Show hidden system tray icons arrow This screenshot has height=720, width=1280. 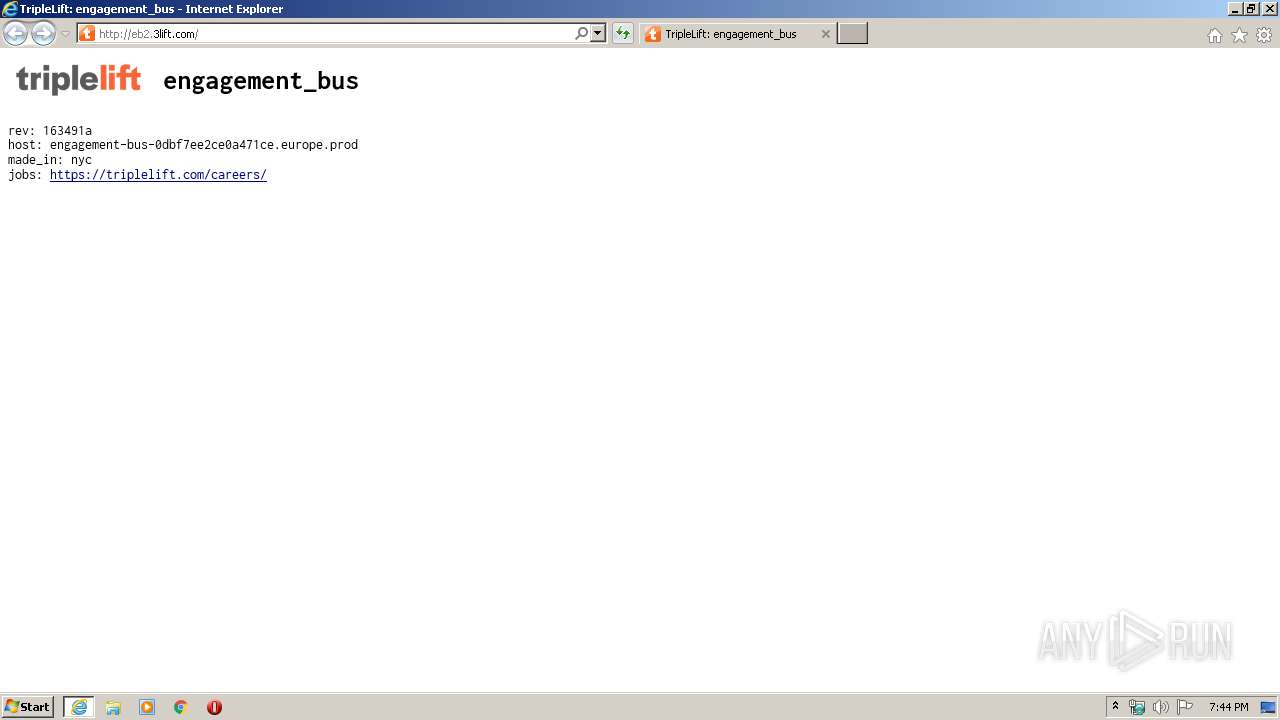point(1116,707)
